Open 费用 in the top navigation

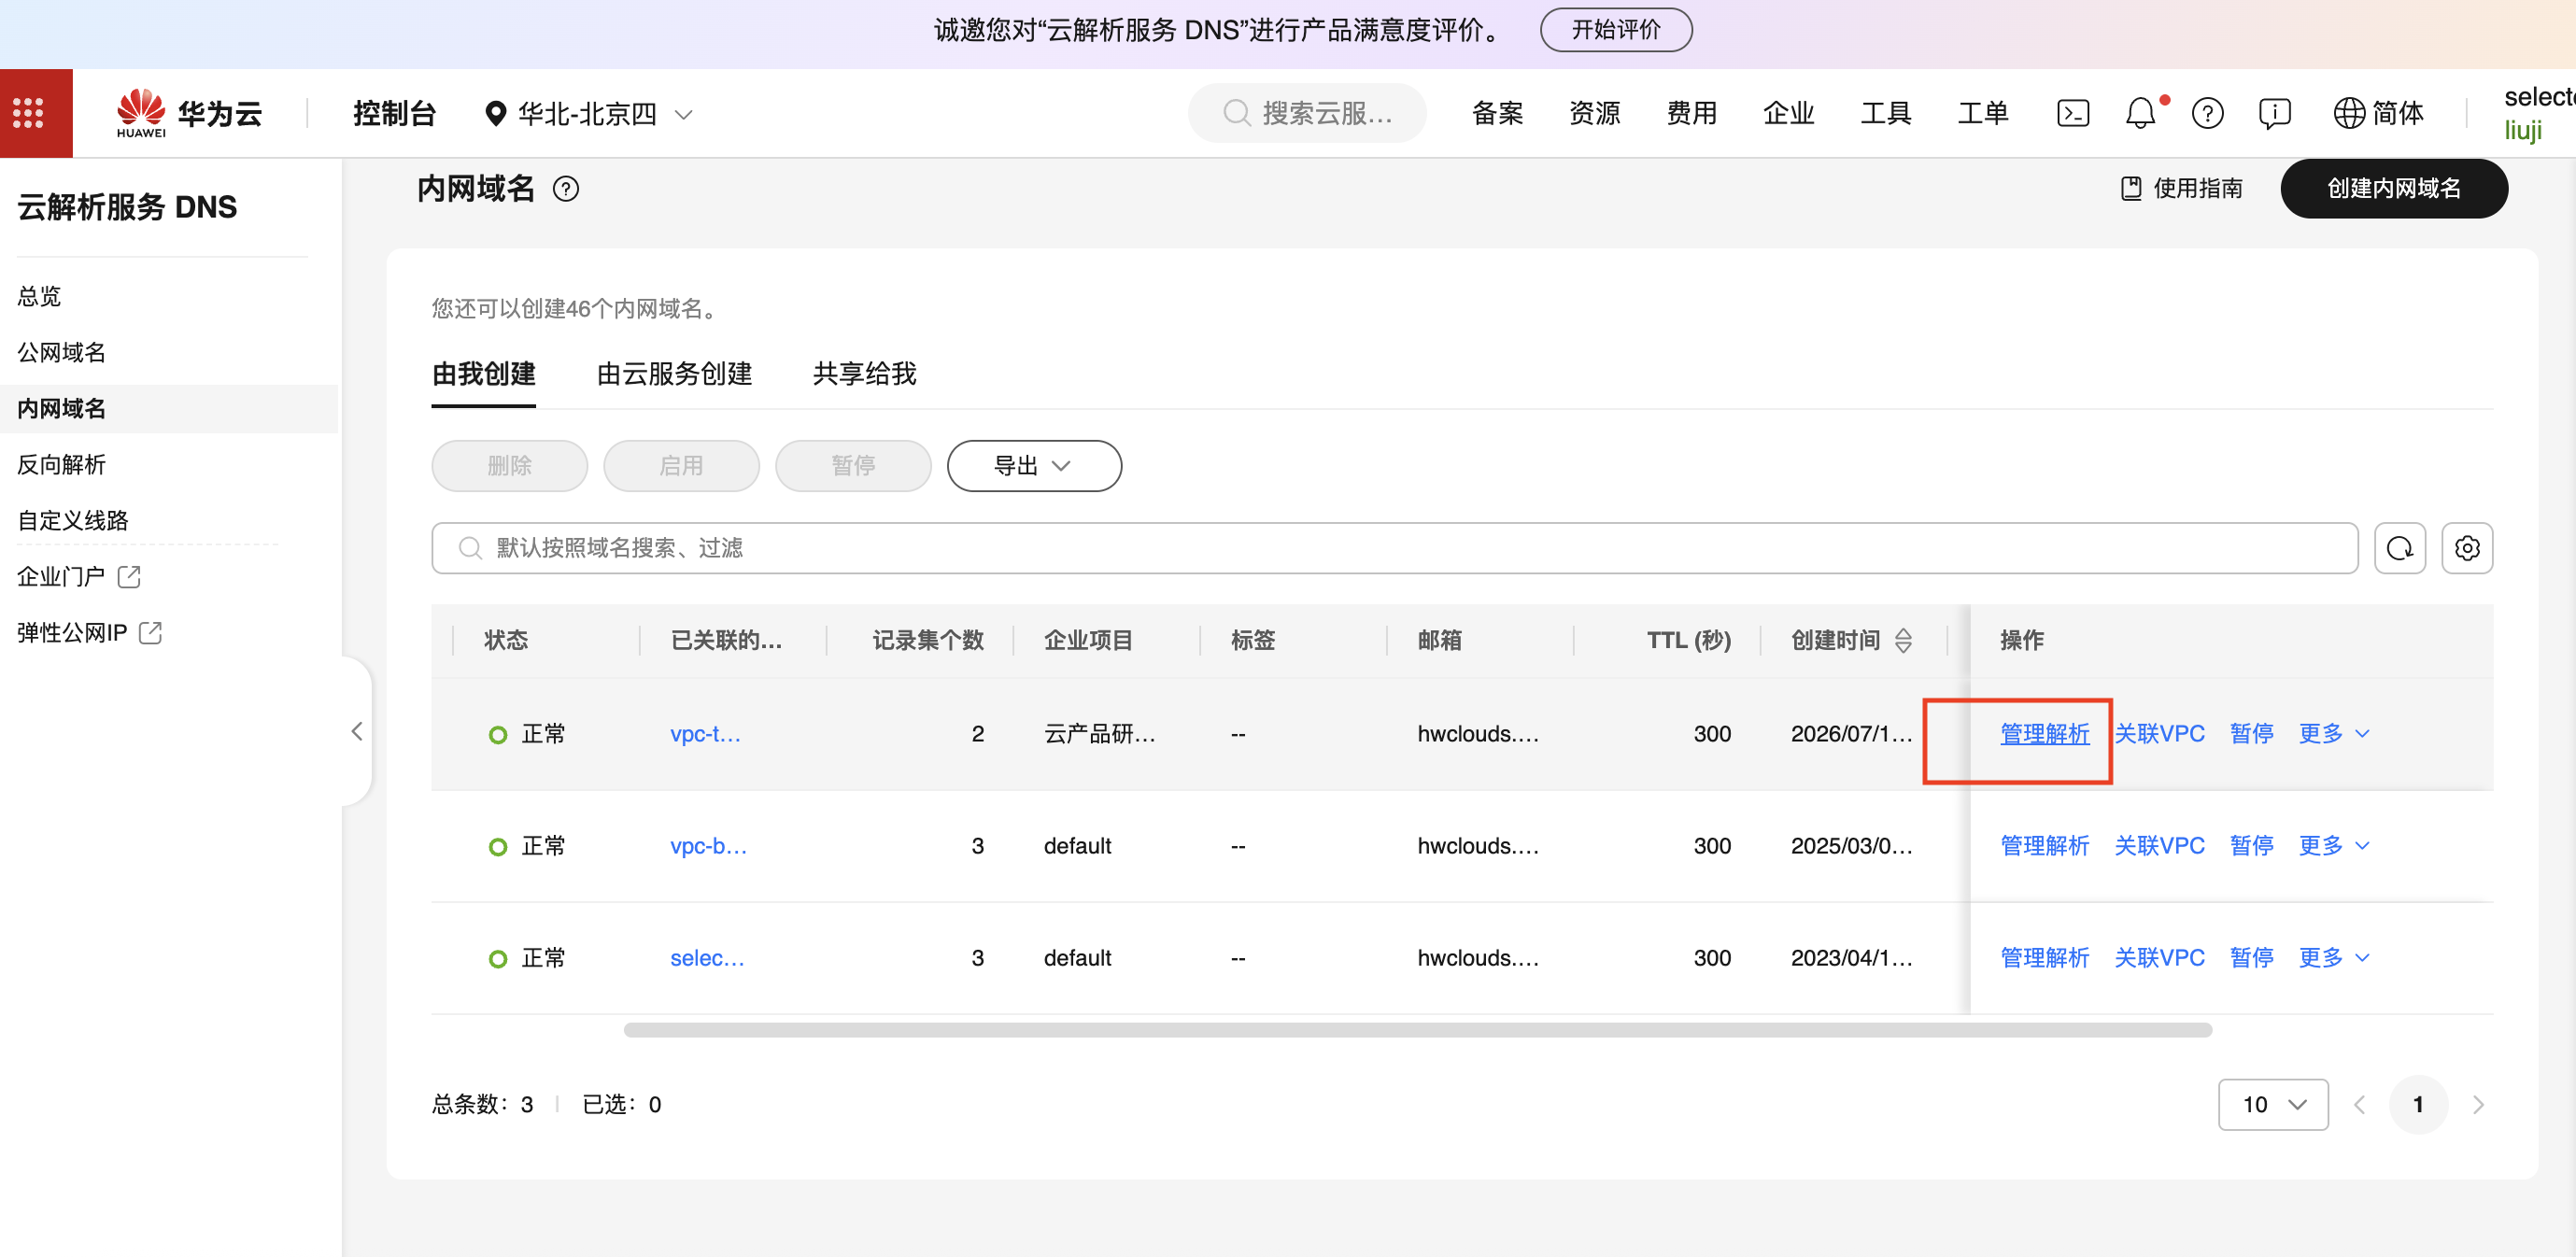tap(1691, 113)
